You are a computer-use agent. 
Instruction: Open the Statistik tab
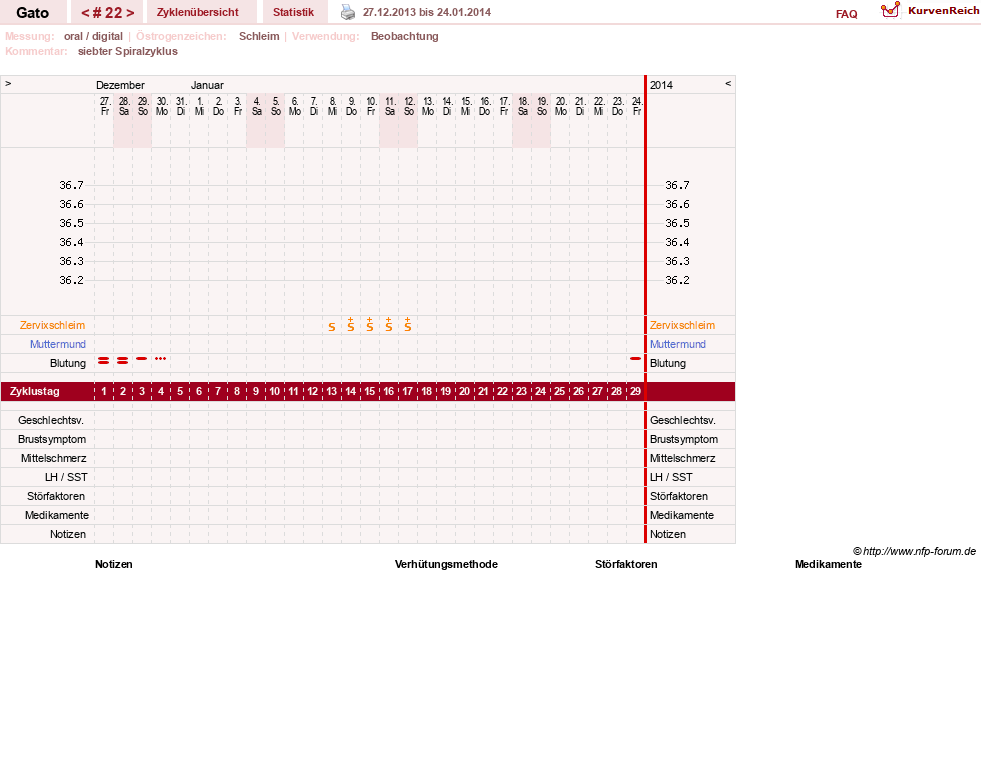click(x=293, y=12)
